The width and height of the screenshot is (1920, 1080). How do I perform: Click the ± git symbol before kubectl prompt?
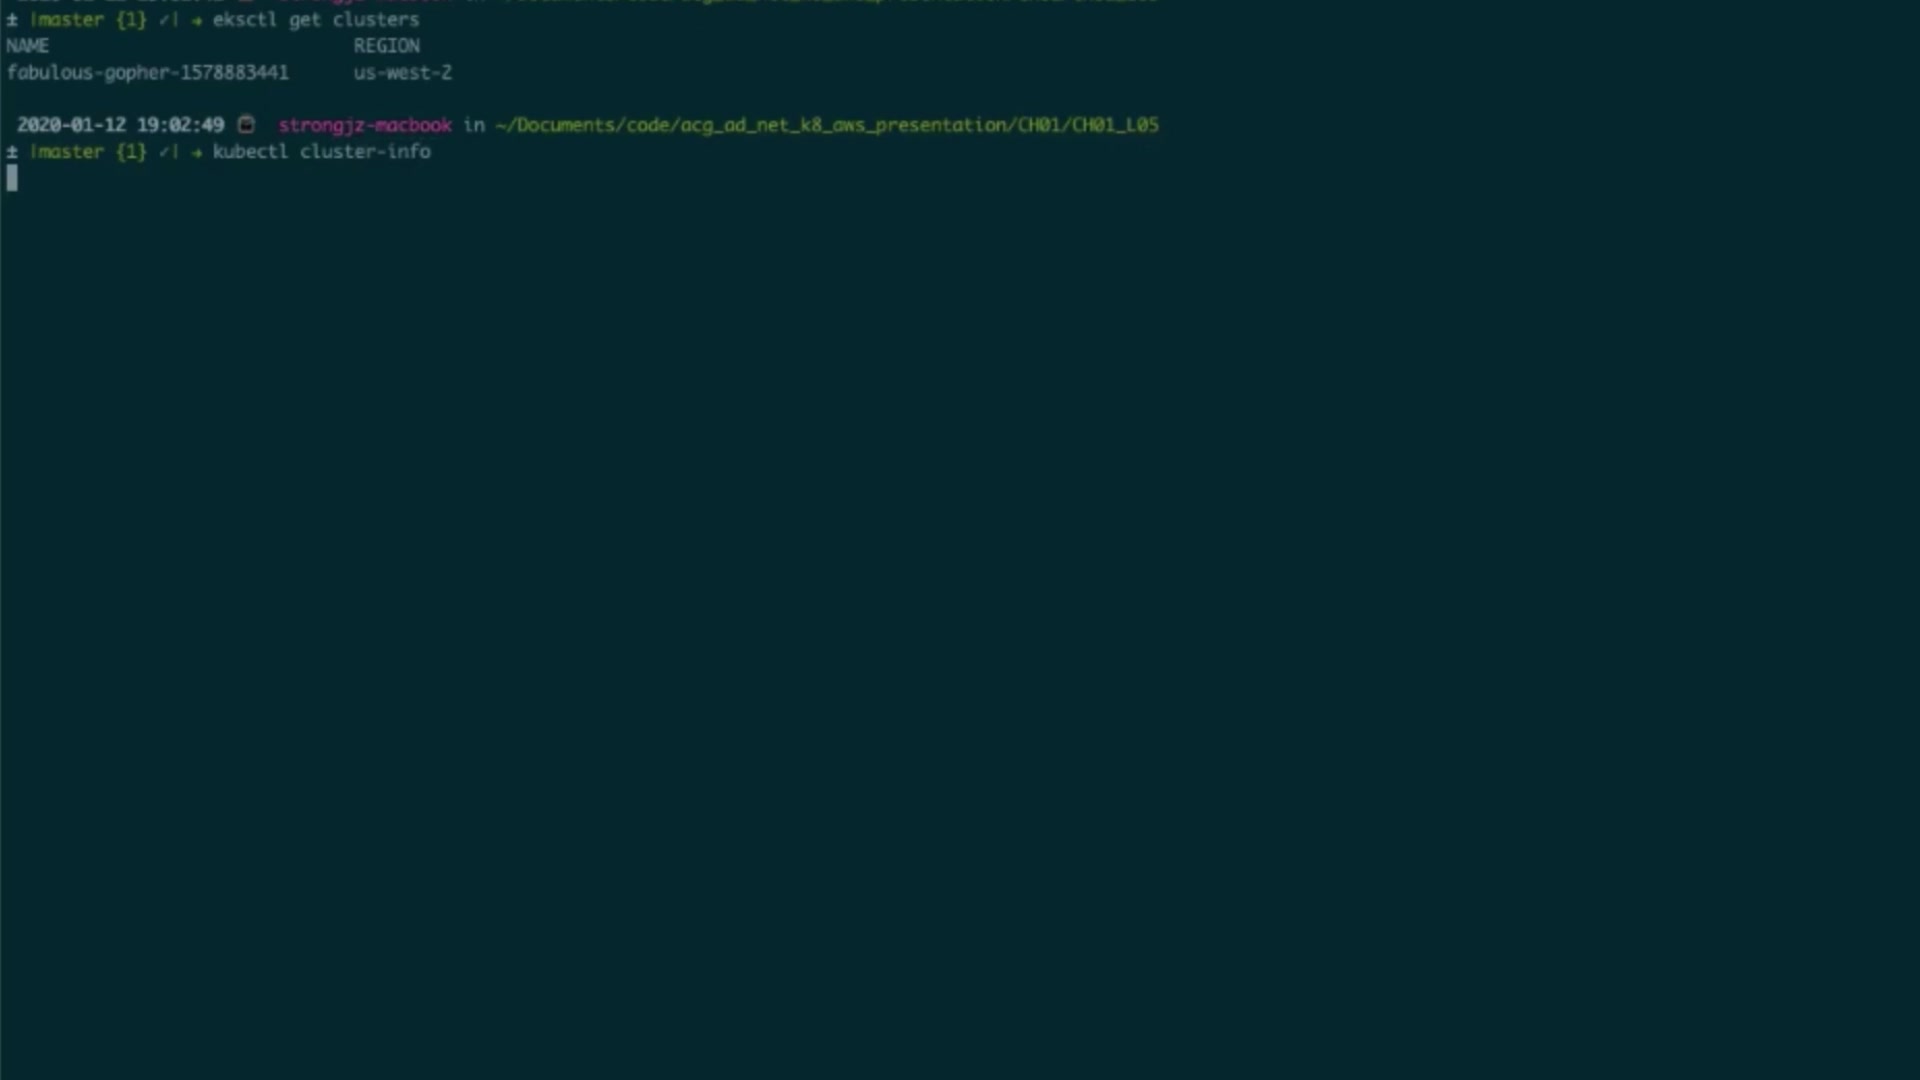(x=12, y=152)
